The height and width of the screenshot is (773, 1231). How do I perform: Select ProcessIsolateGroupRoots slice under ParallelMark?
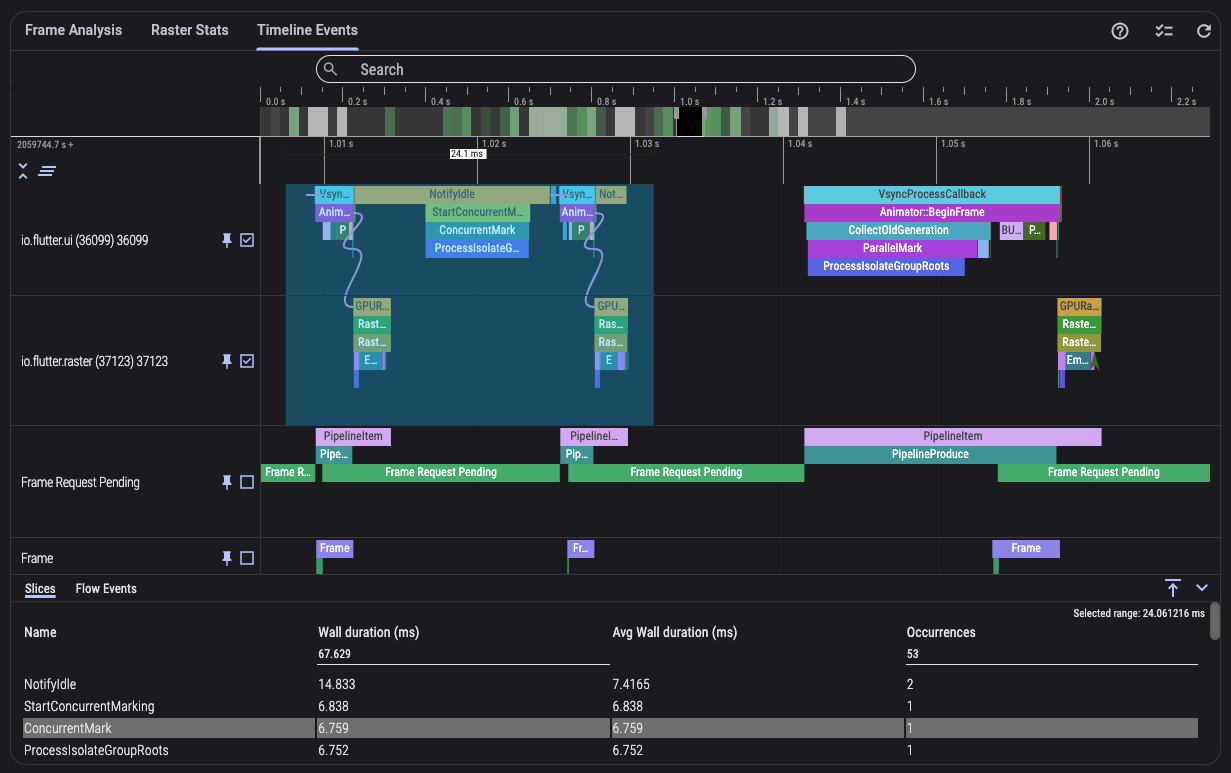886,266
